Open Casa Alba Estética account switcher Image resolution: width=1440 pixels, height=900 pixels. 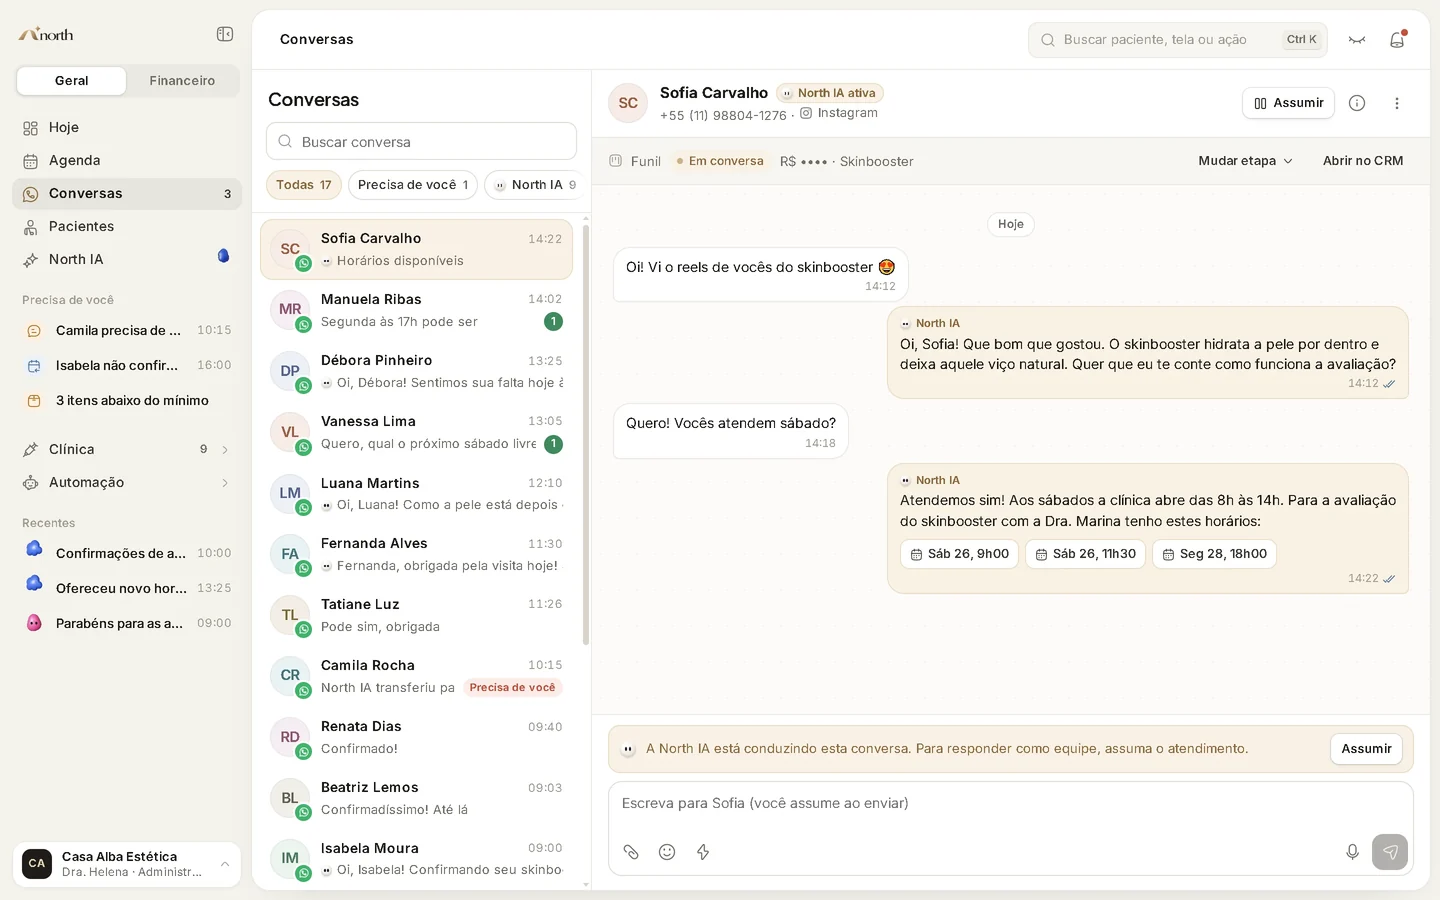127,864
